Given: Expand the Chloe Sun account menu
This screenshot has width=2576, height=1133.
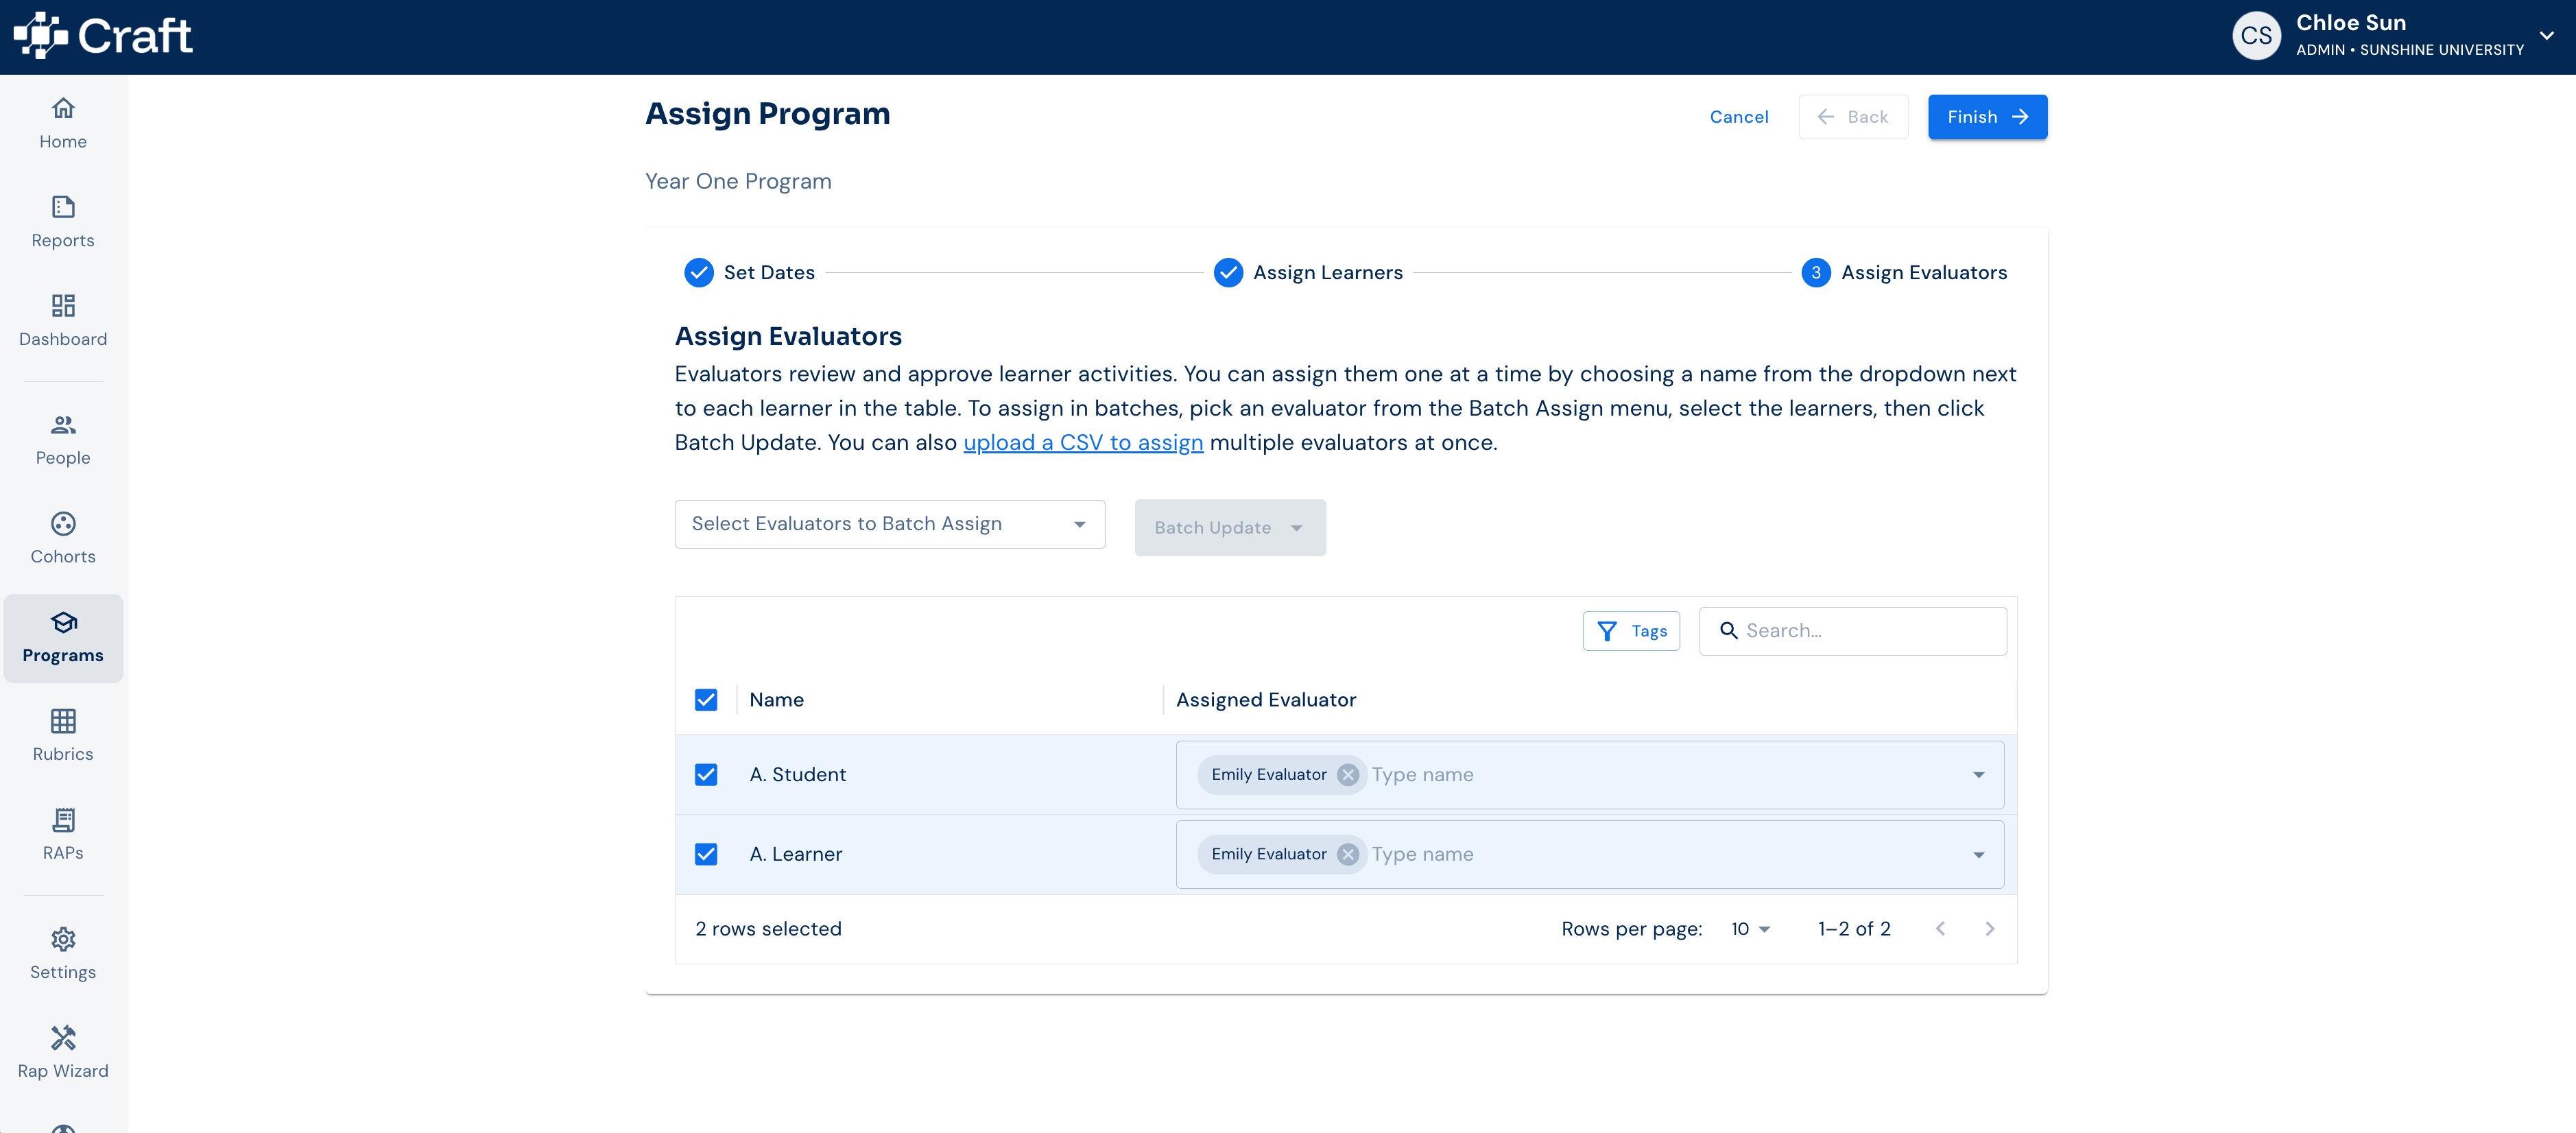Looking at the screenshot, I should 2547,36.
